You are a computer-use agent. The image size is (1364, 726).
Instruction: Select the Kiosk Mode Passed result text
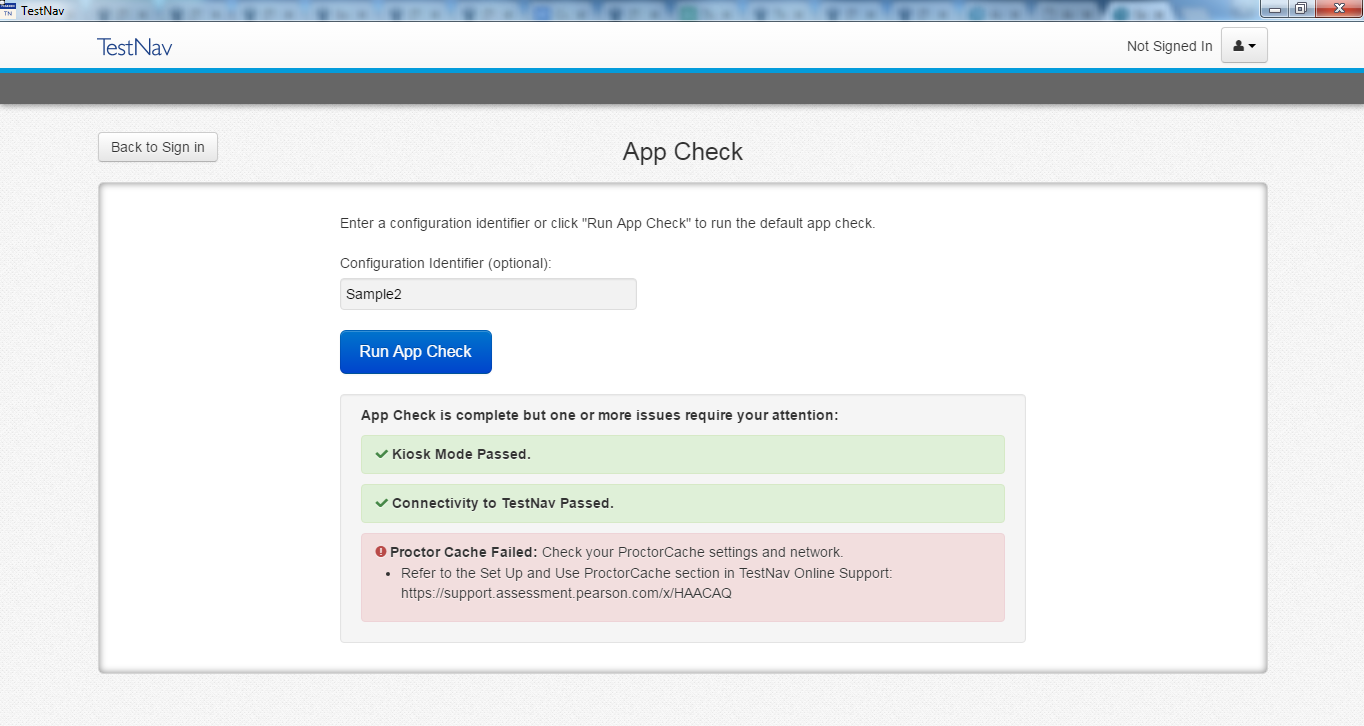pyautogui.click(x=461, y=454)
